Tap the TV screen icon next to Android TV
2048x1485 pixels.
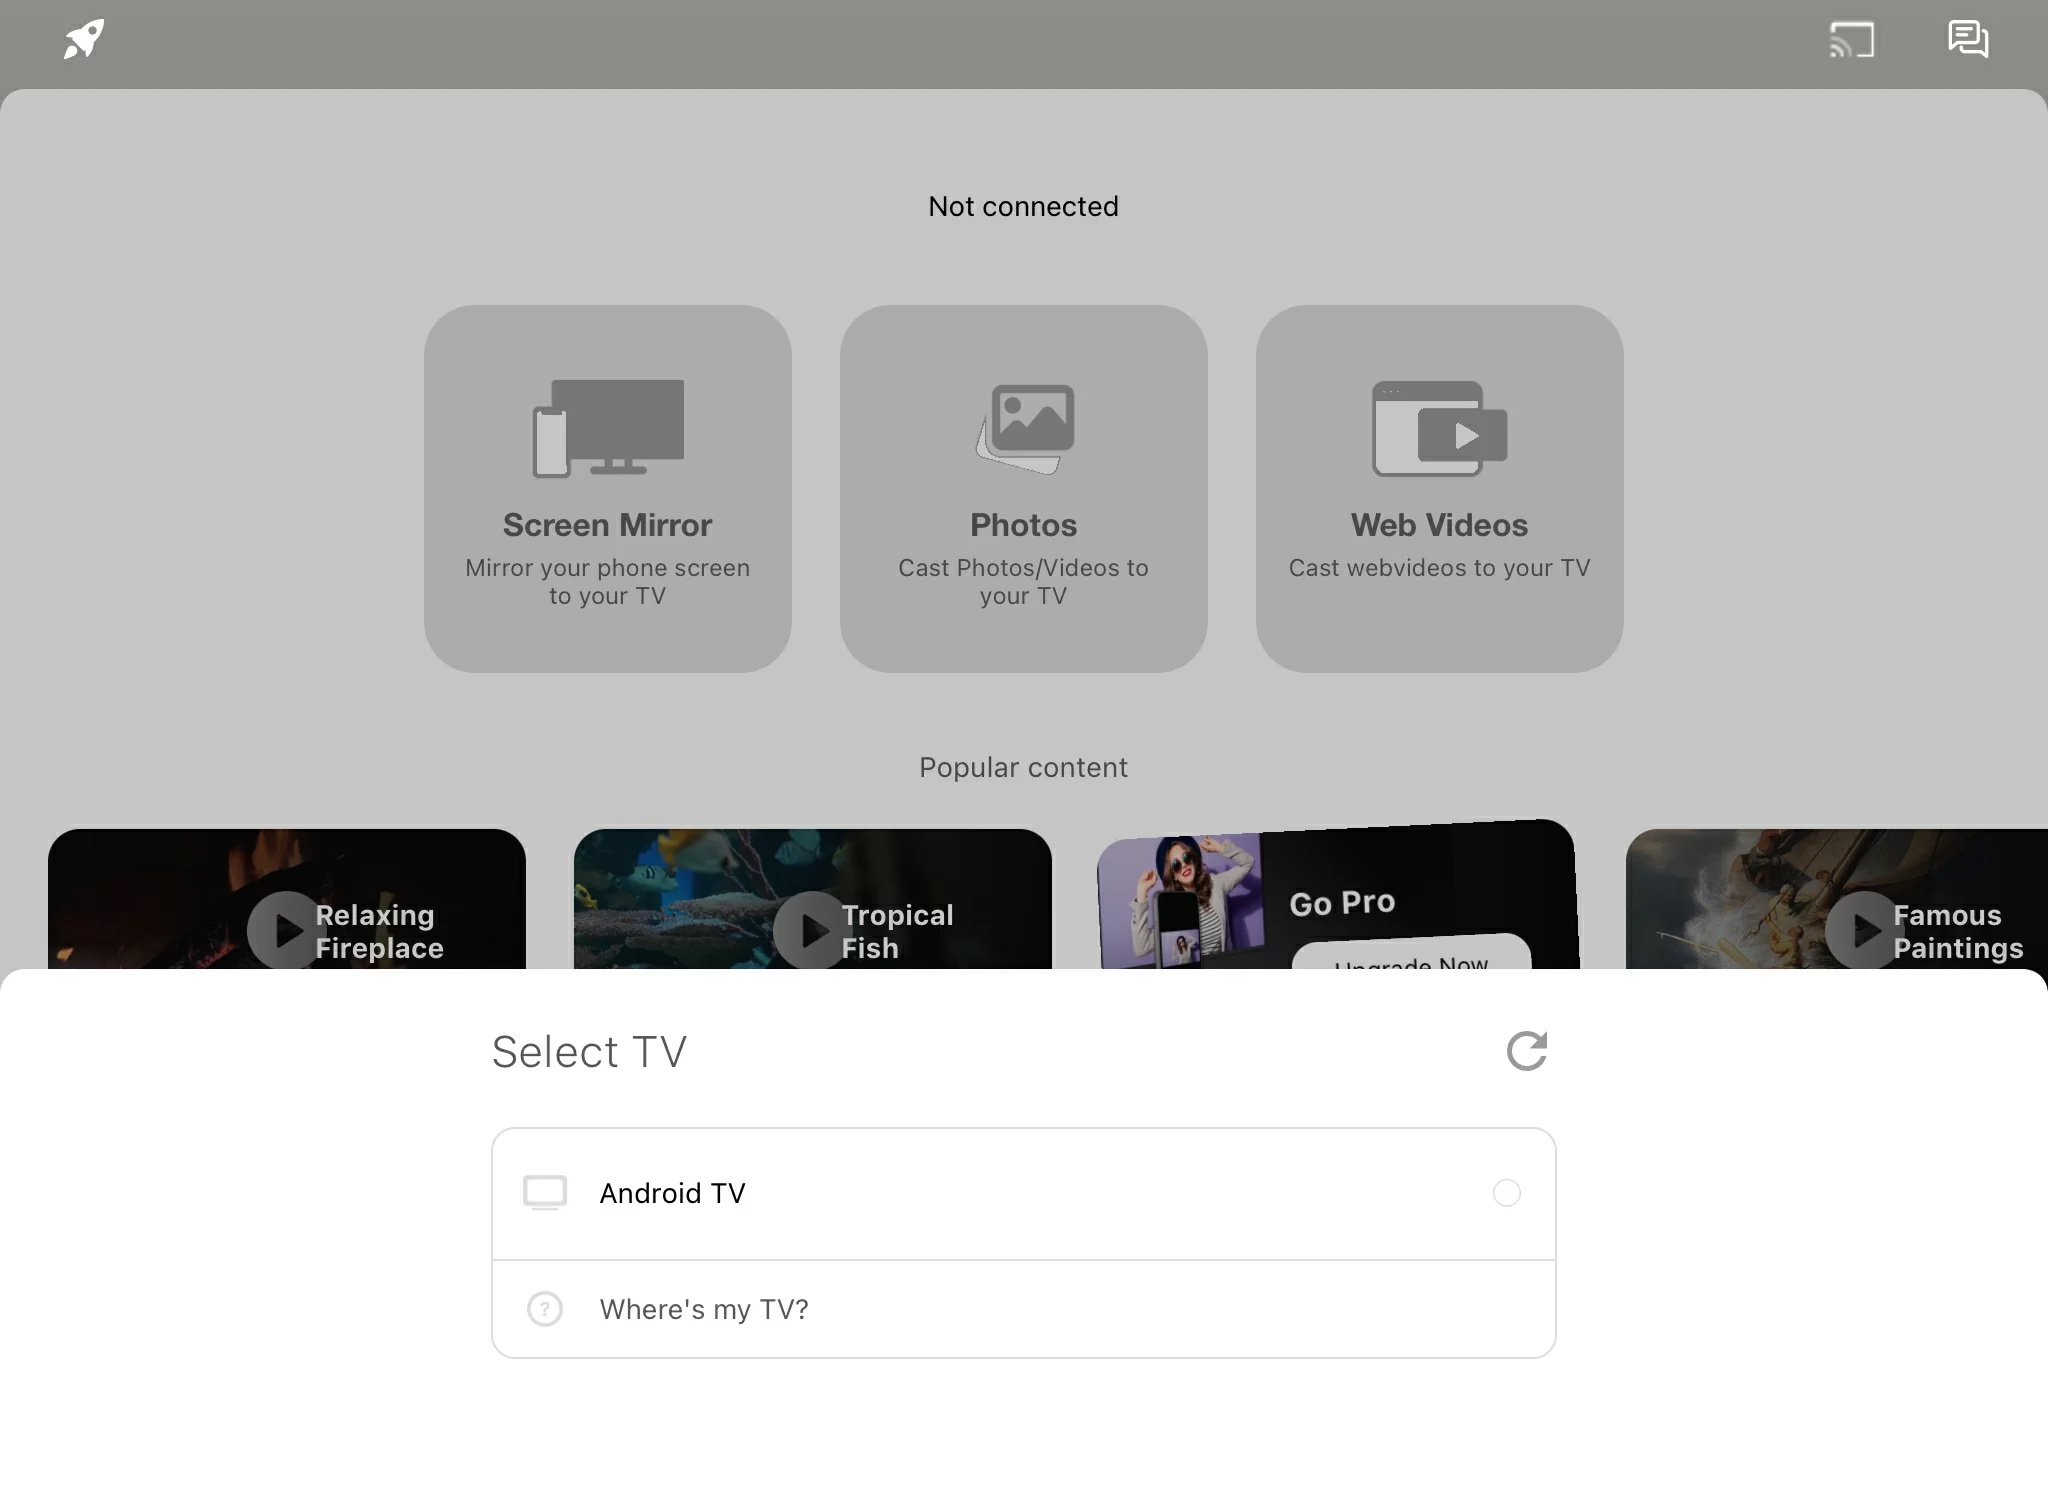click(544, 1193)
